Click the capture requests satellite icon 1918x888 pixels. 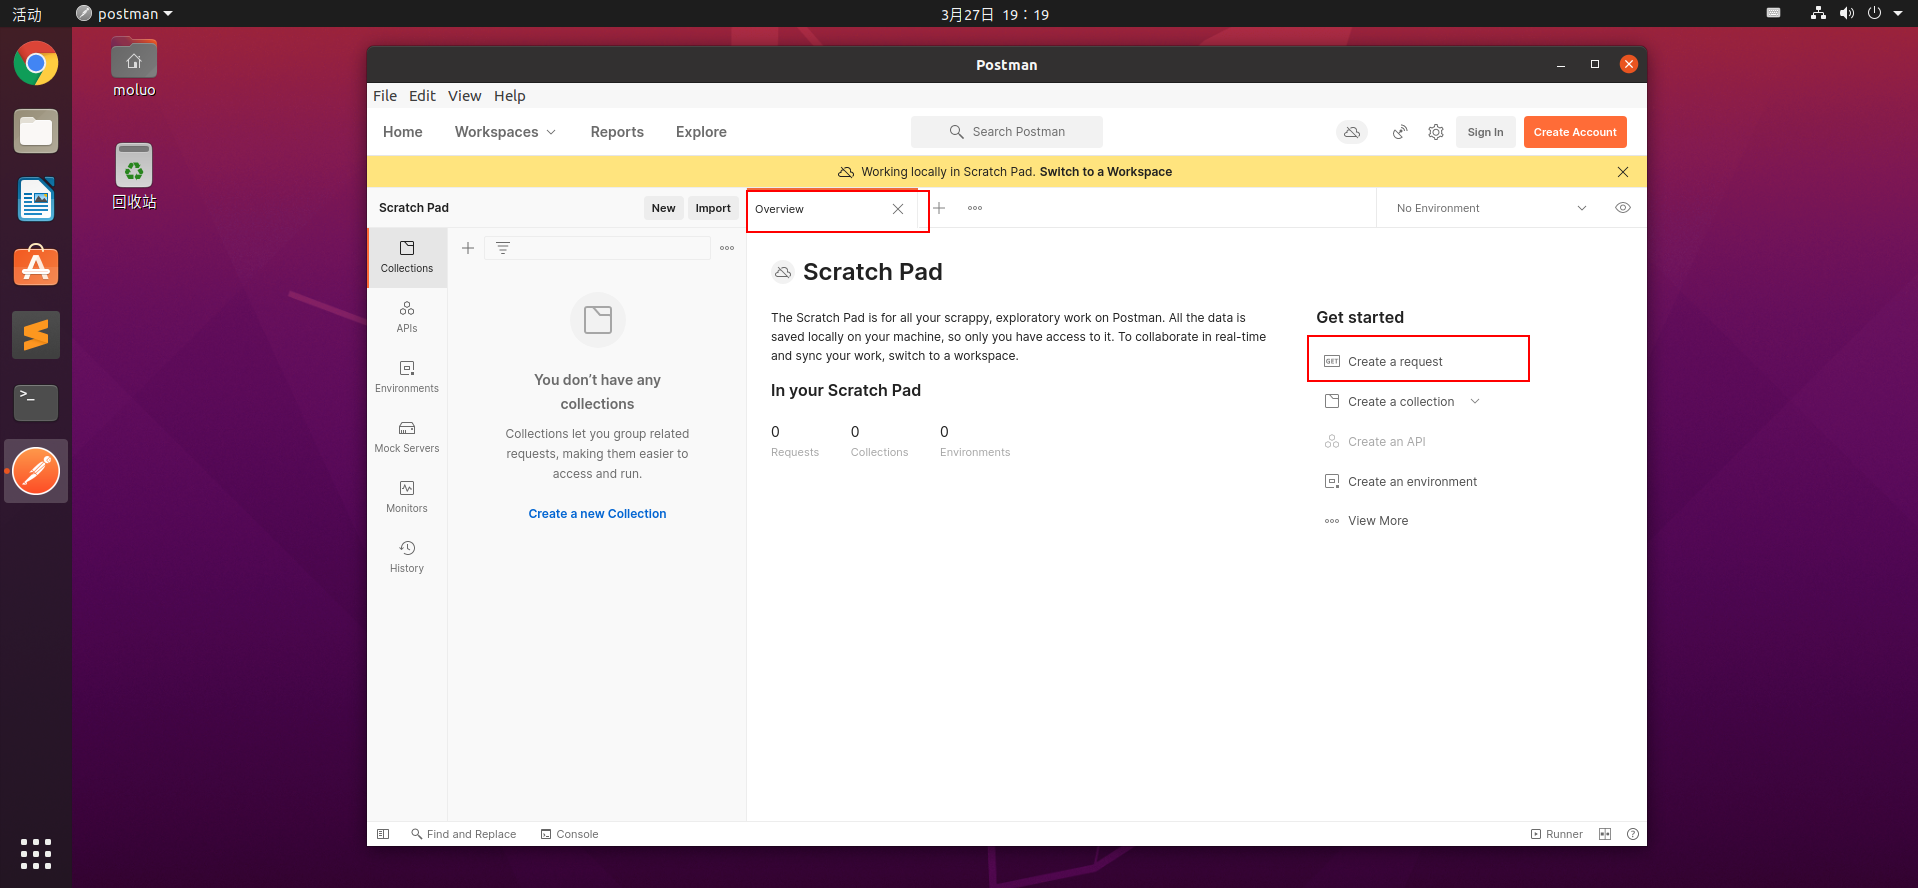(1400, 132)
